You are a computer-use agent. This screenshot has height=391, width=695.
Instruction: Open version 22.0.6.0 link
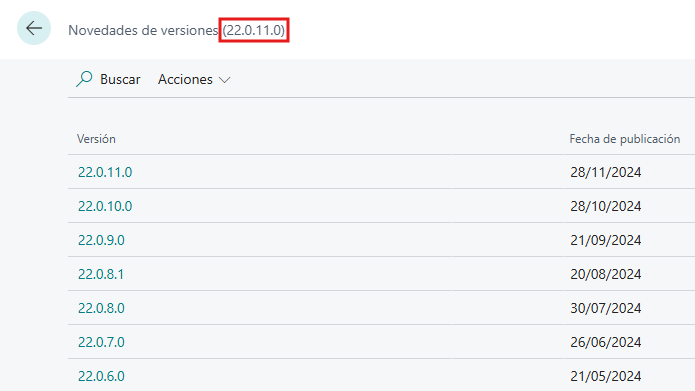click(x=102, y=376)
